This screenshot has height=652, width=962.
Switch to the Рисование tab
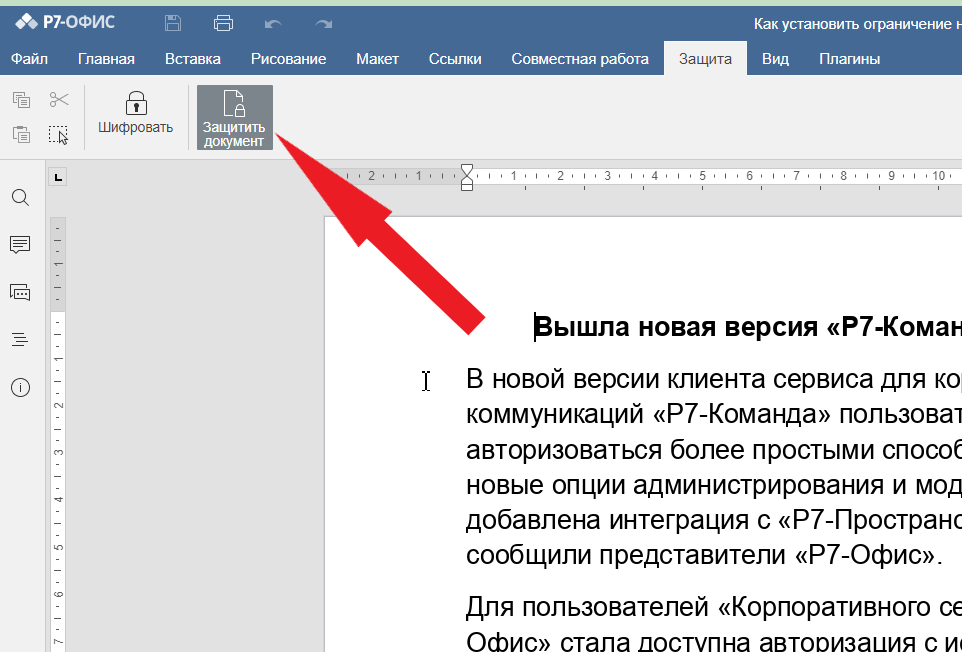(x=288, y=59)
